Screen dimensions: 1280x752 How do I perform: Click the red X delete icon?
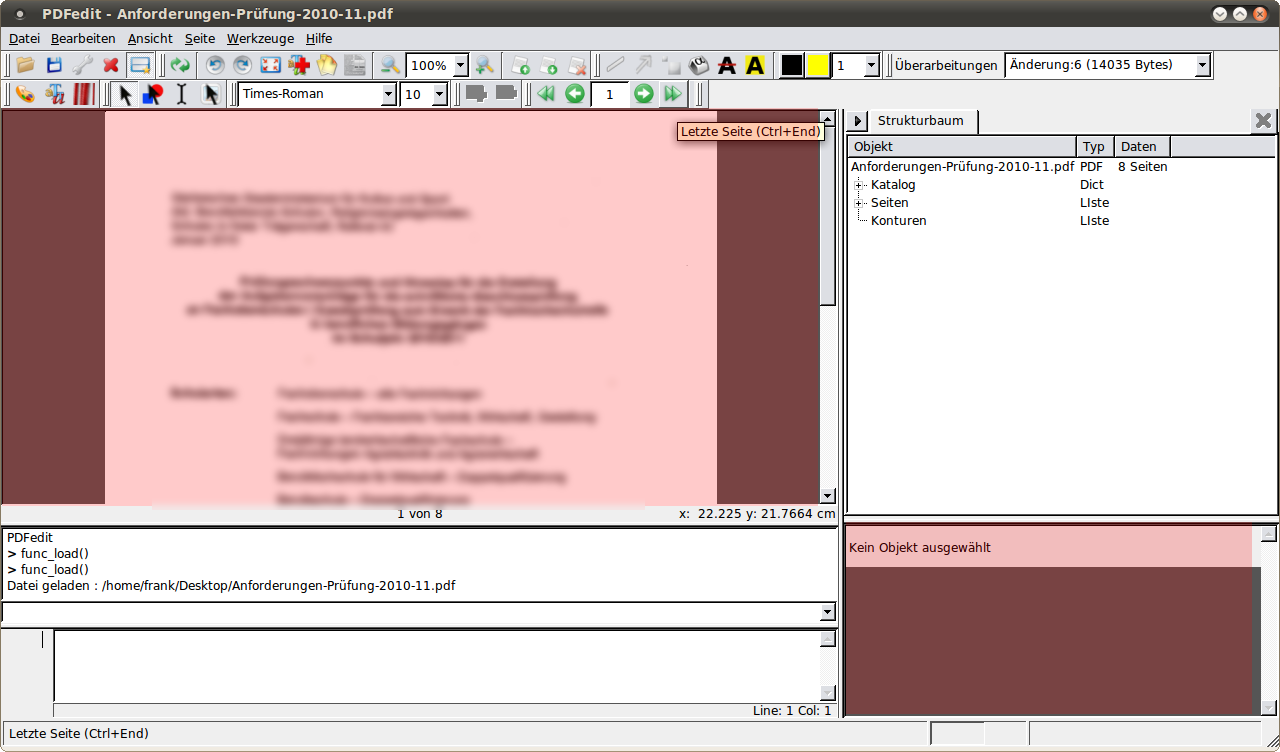111,65
